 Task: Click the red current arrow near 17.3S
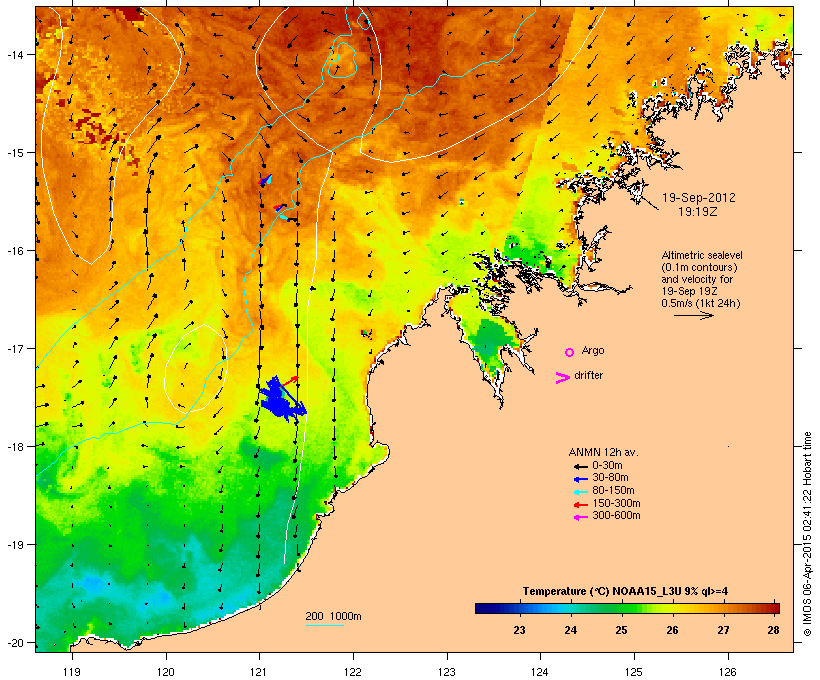(290, 381)
